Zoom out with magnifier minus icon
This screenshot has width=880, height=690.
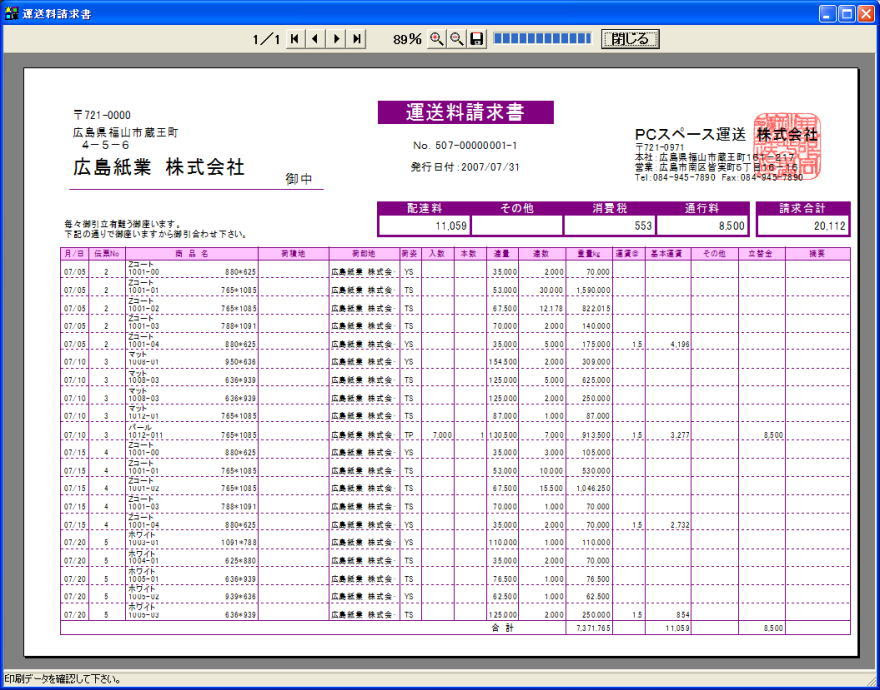457,39
